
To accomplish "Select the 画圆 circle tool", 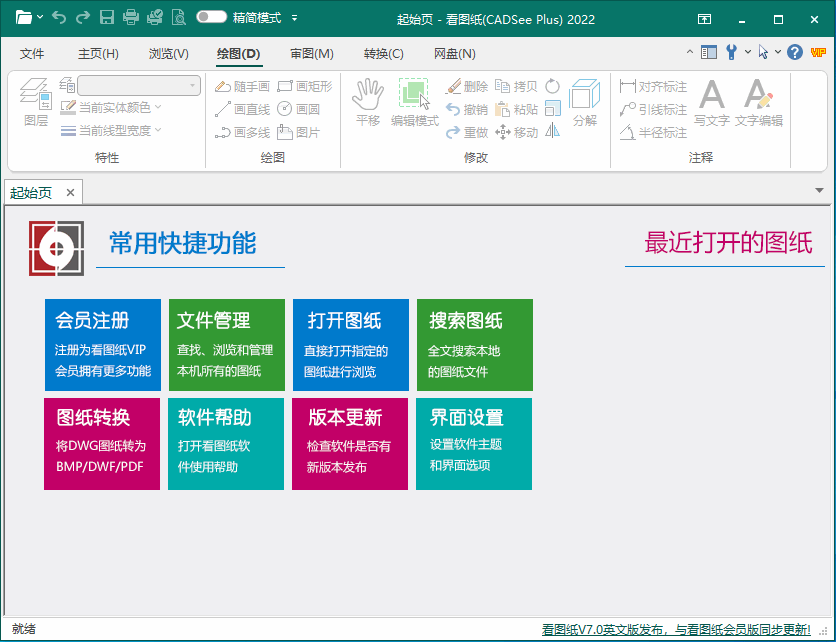I will (x=299, y=109).
